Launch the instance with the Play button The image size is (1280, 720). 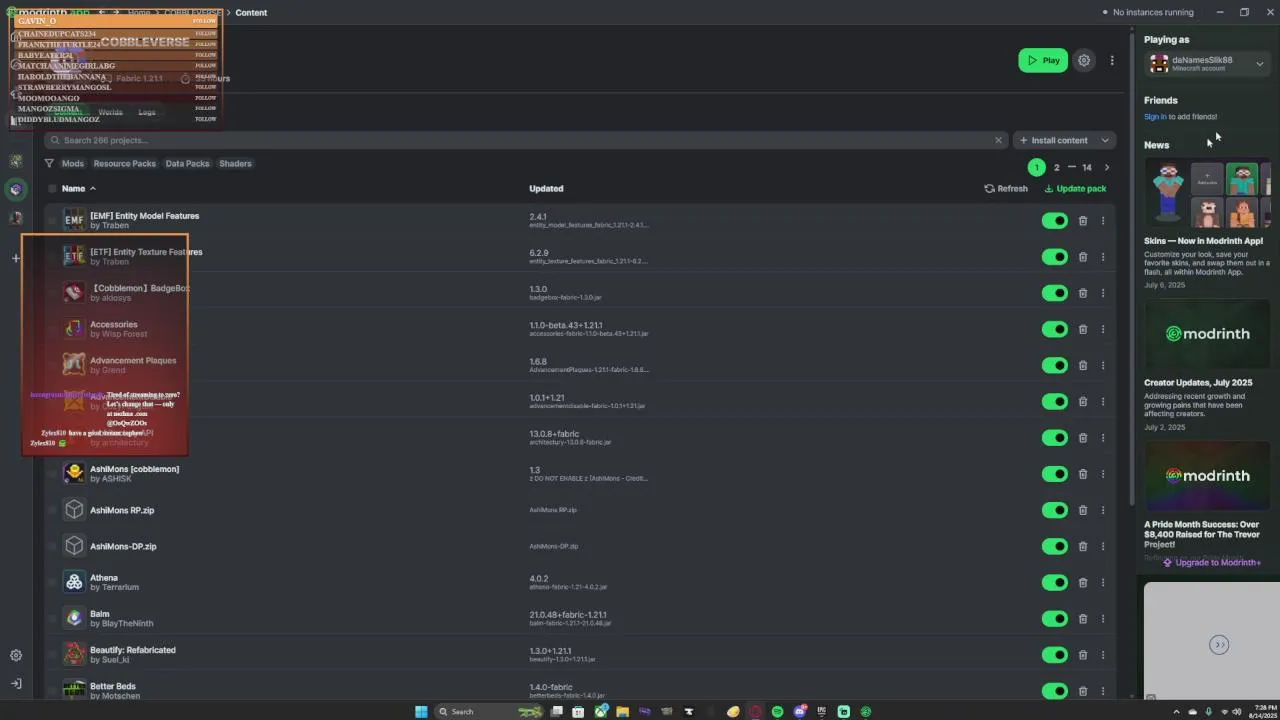point(1043,60)
